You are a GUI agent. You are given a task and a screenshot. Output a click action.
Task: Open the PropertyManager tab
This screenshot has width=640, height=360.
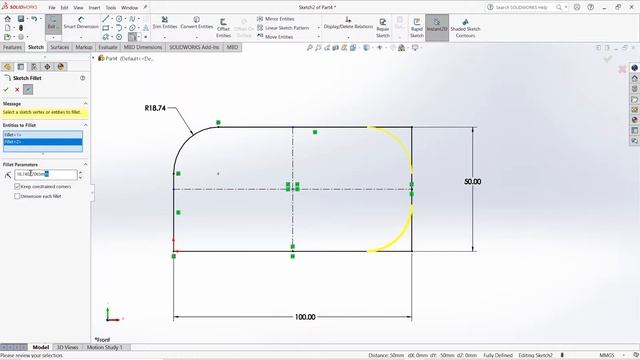(21, 67)
